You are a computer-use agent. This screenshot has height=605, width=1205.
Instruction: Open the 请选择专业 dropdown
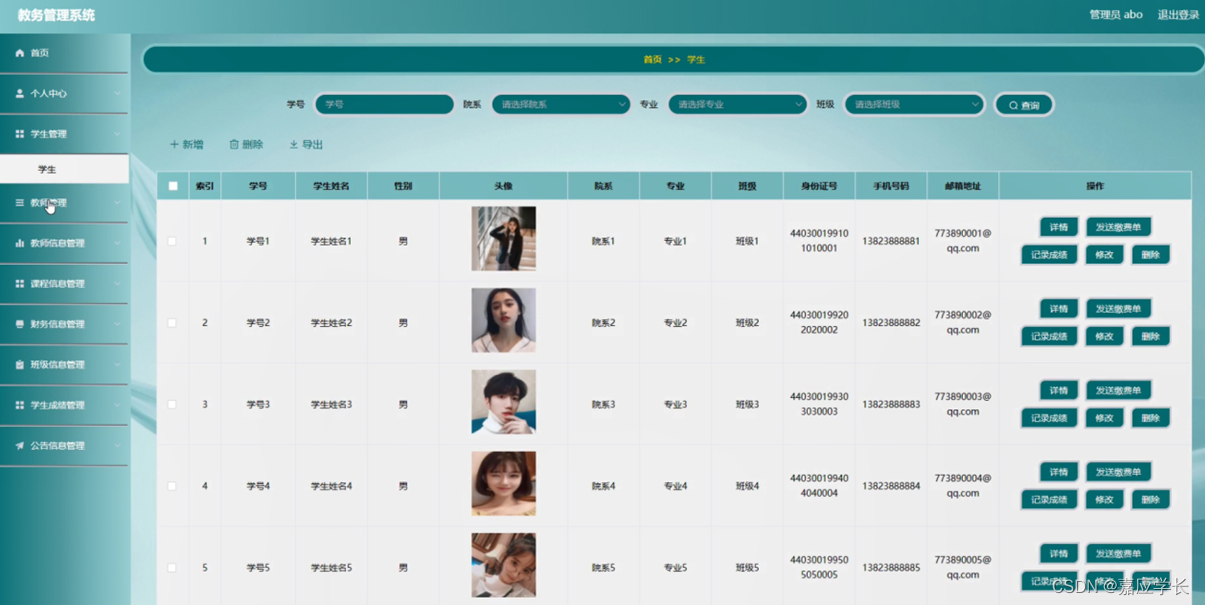[x=738, y=104]
